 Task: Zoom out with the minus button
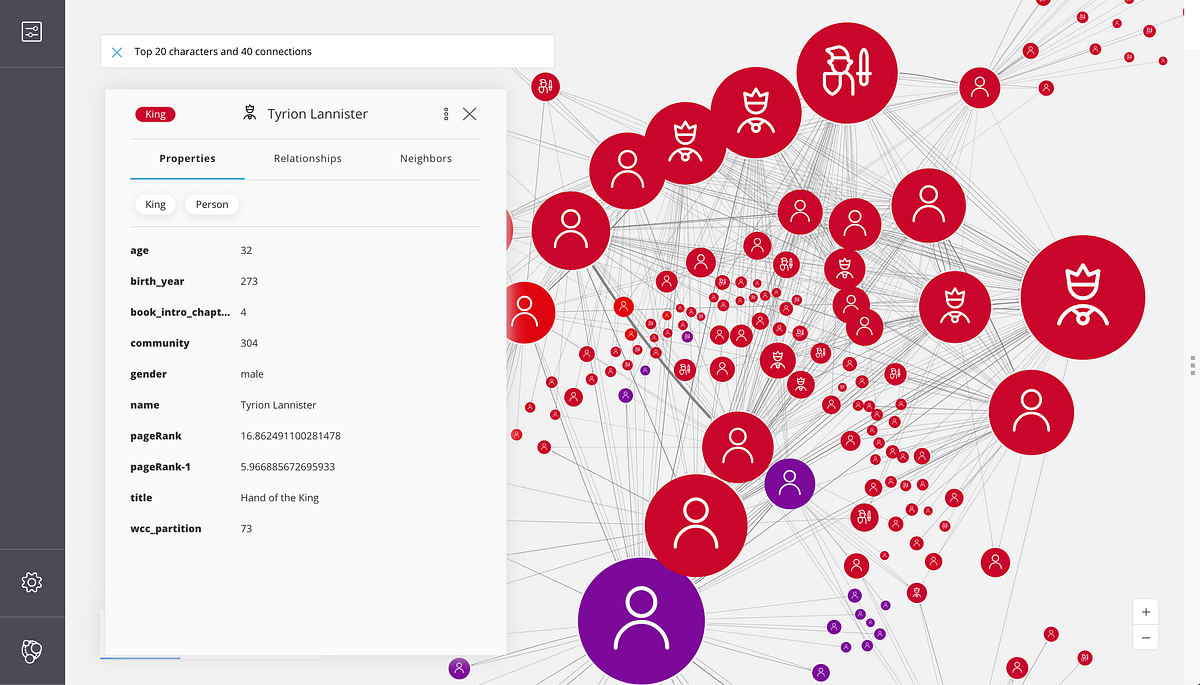coord(1145,637)
